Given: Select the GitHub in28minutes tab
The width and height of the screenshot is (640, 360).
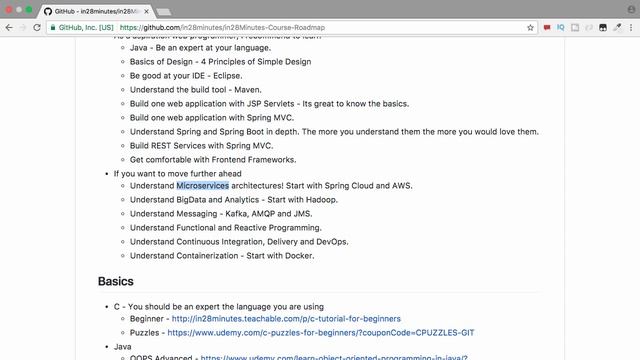Looking at the screenshot, I should [x=95, y=11].
